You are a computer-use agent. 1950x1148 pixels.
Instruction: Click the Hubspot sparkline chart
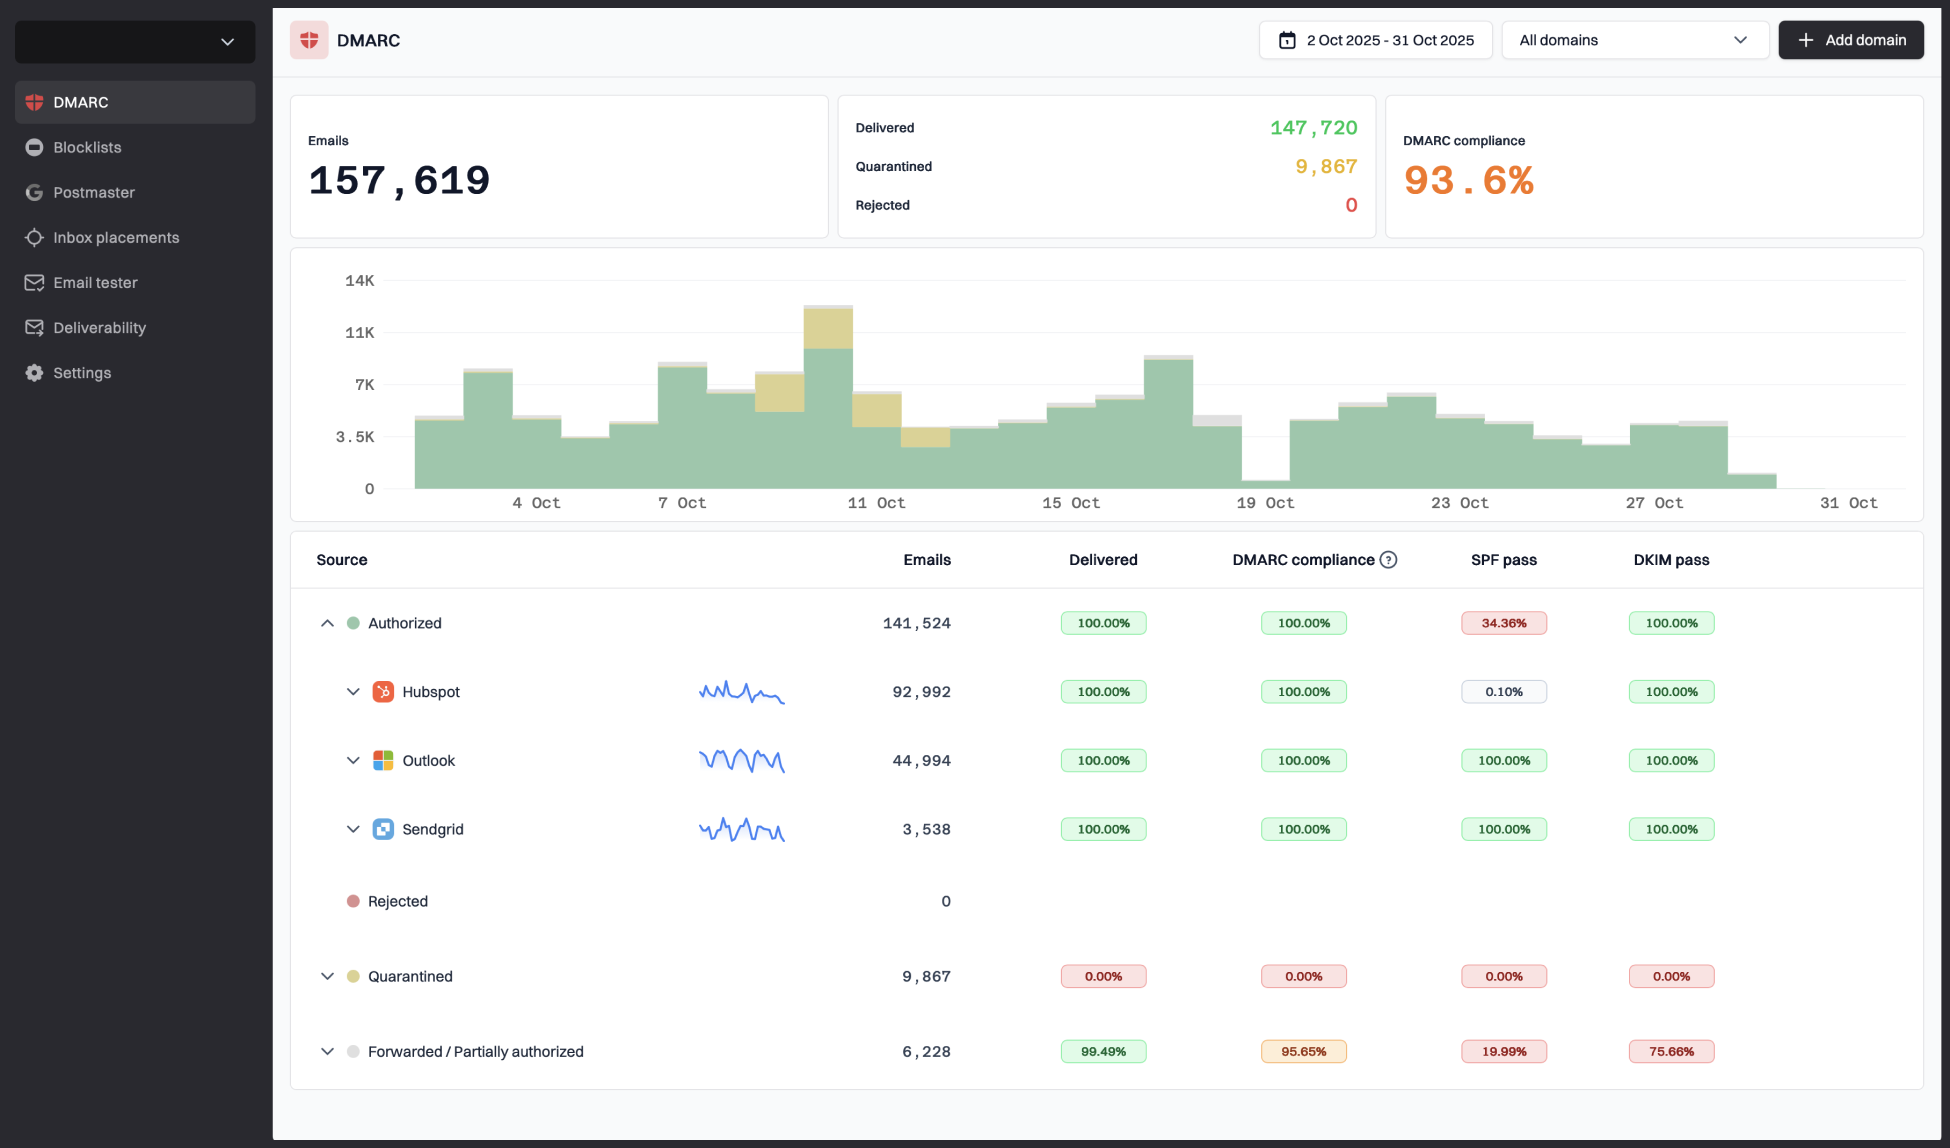point(741,692)
